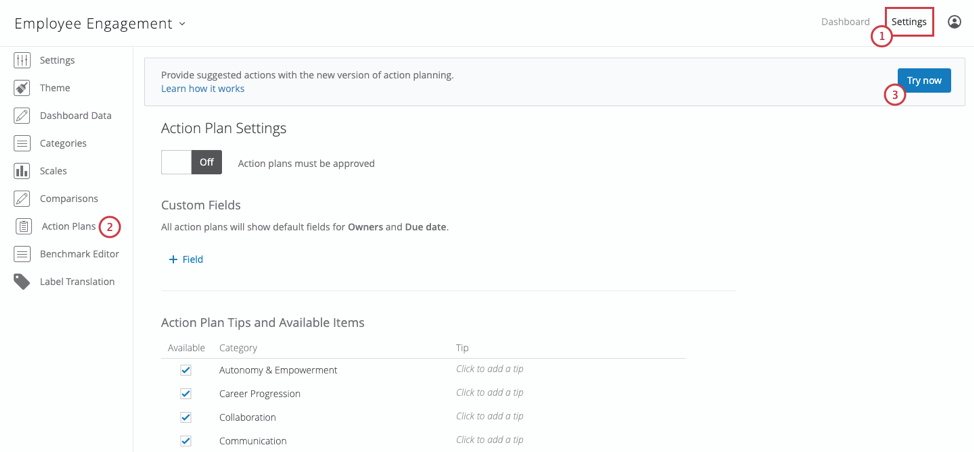The image size is (974, 452).
Task: Click the Comparisons edit icon
Action: coord(22,199)
